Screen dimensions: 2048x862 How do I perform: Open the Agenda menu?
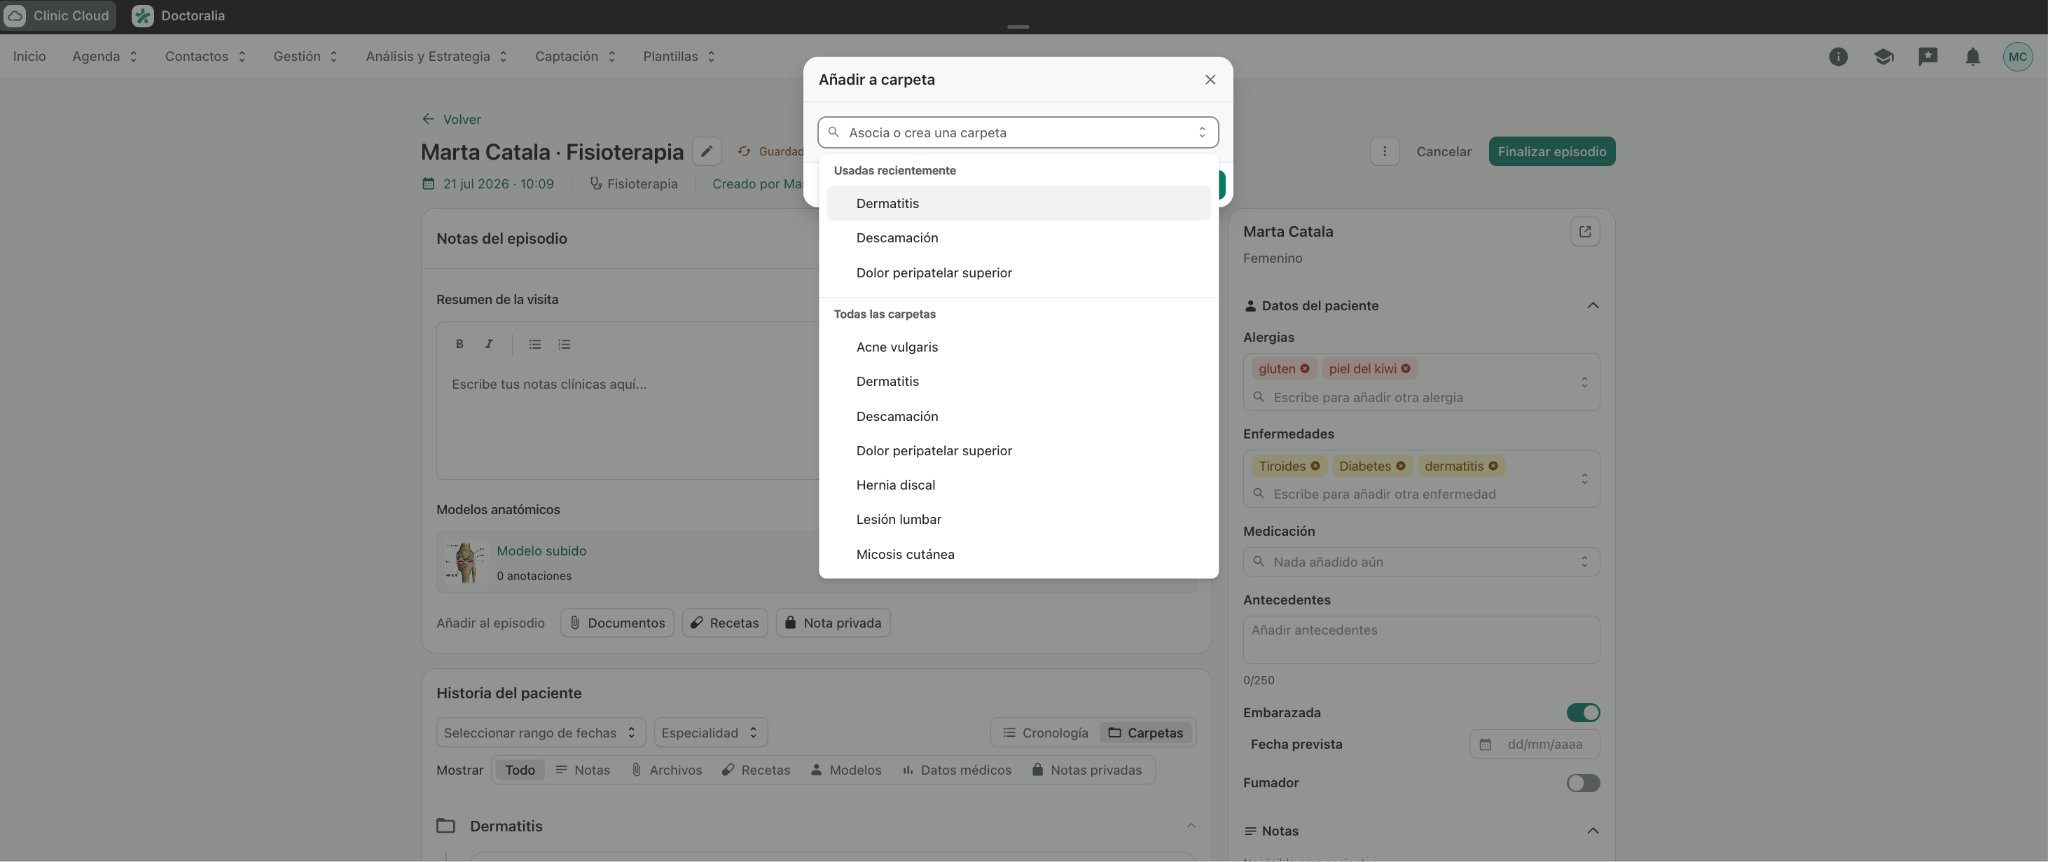104,56
